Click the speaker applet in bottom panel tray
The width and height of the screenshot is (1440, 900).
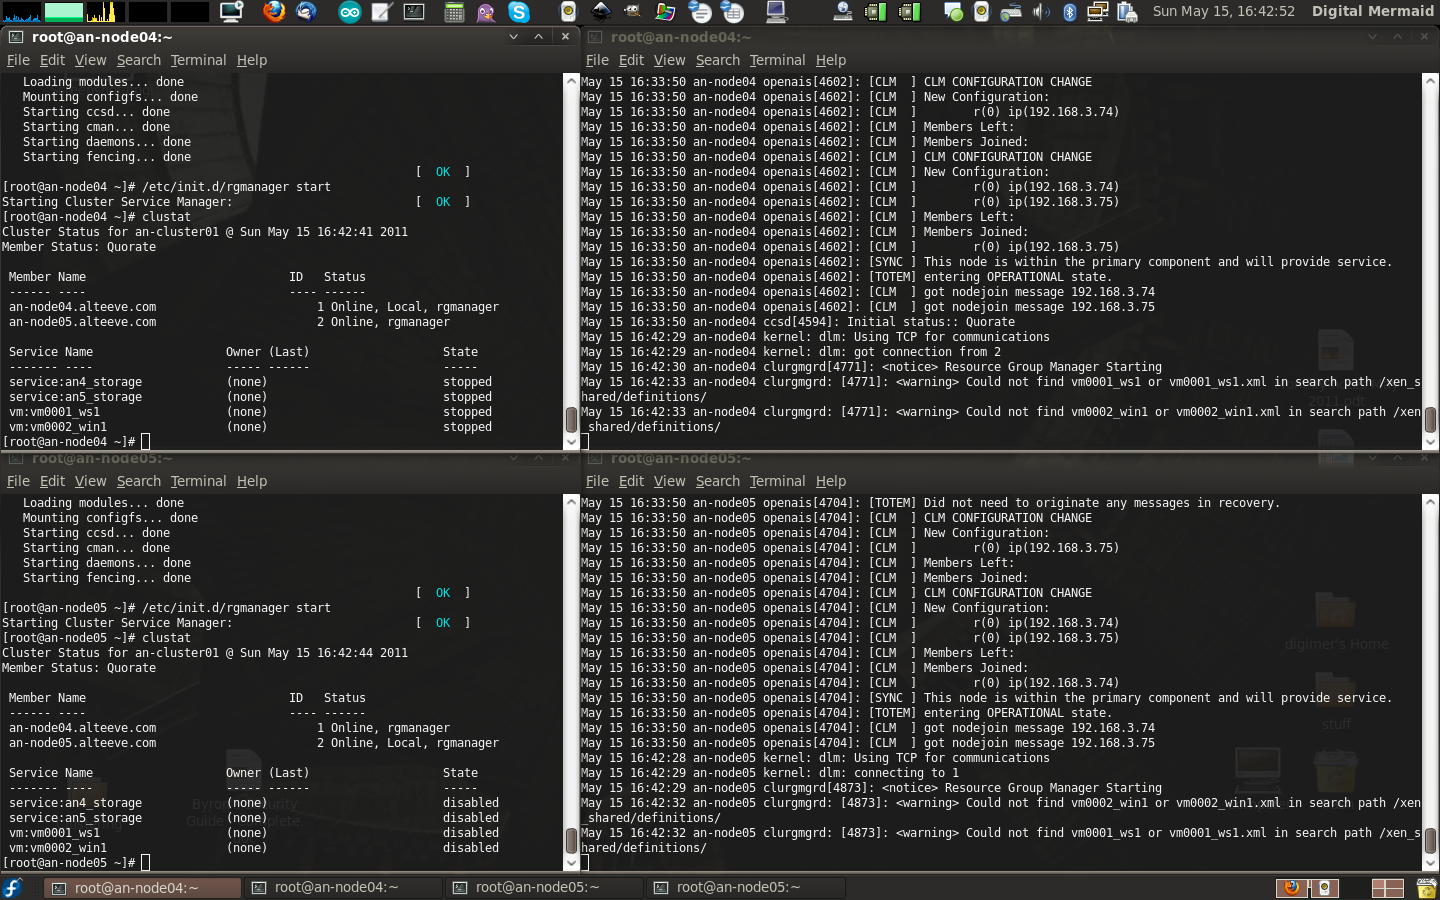tap(1325, 888)
